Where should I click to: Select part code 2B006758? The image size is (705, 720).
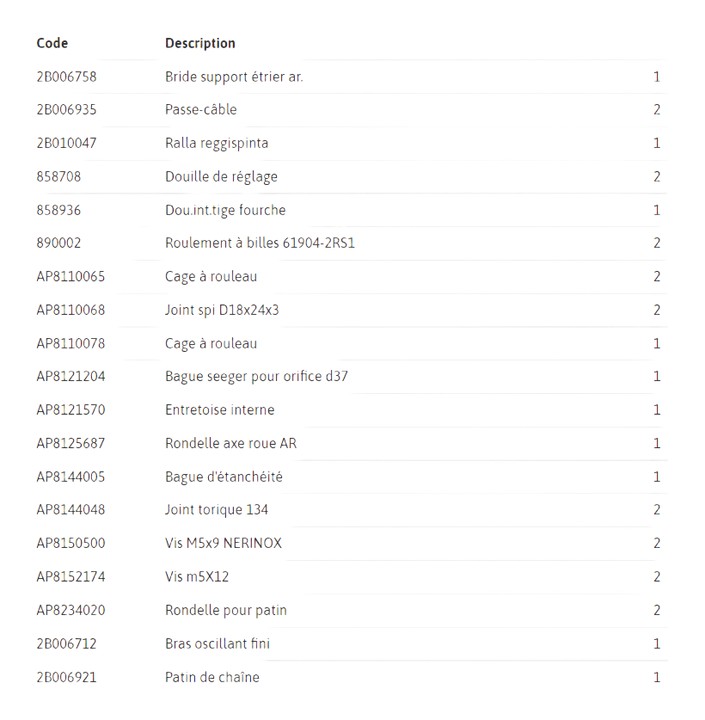pos(67,77)
